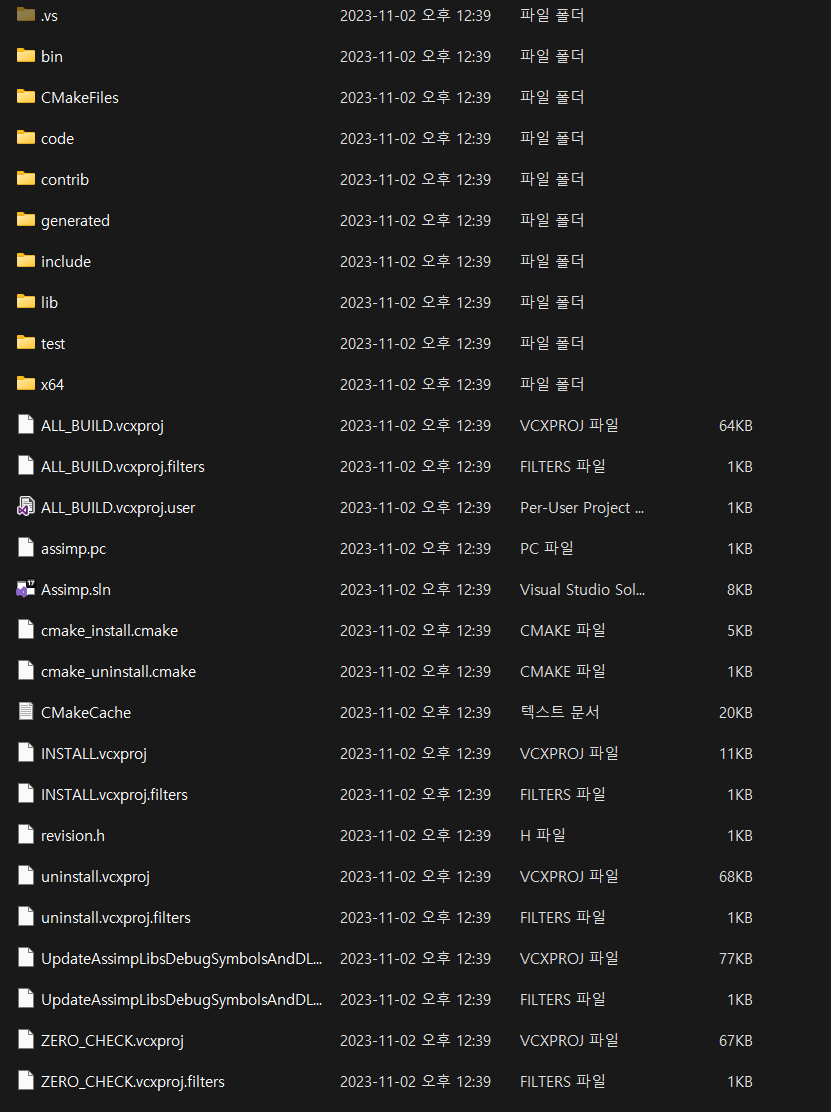The width and height of the screenshot is (831, 1112).
Task: Click the uninstall.vcxproj file icon
Action: pyautogui.click(x=26, y=876)
